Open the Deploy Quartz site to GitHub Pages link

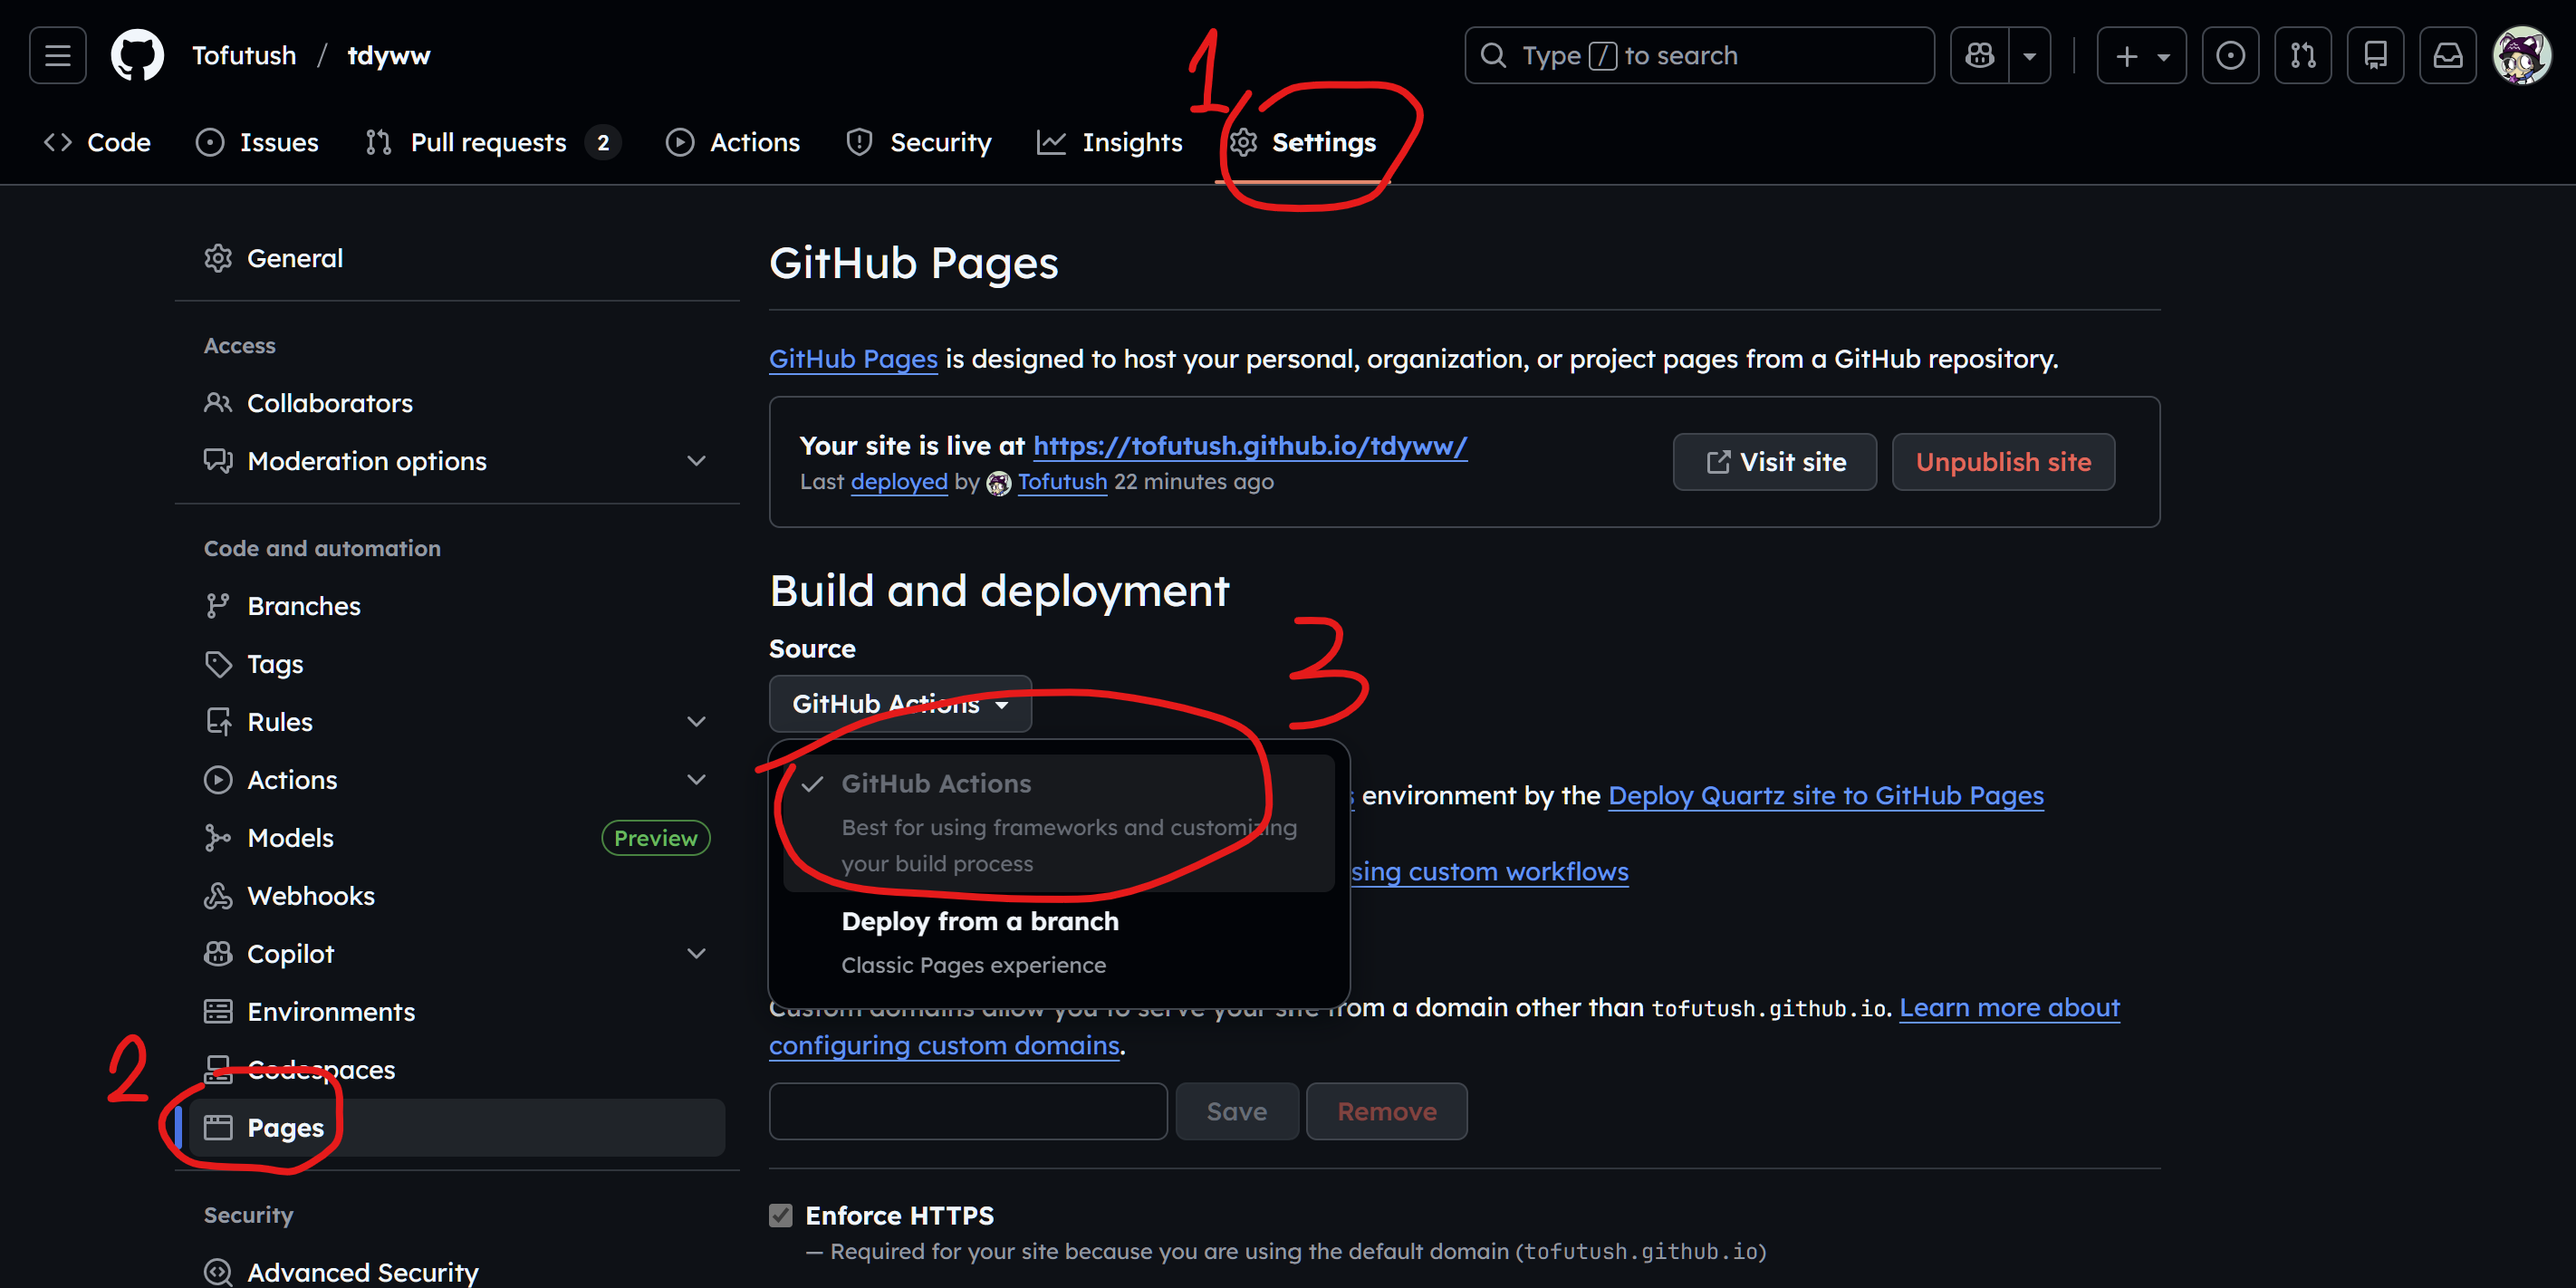(1825, 795)
